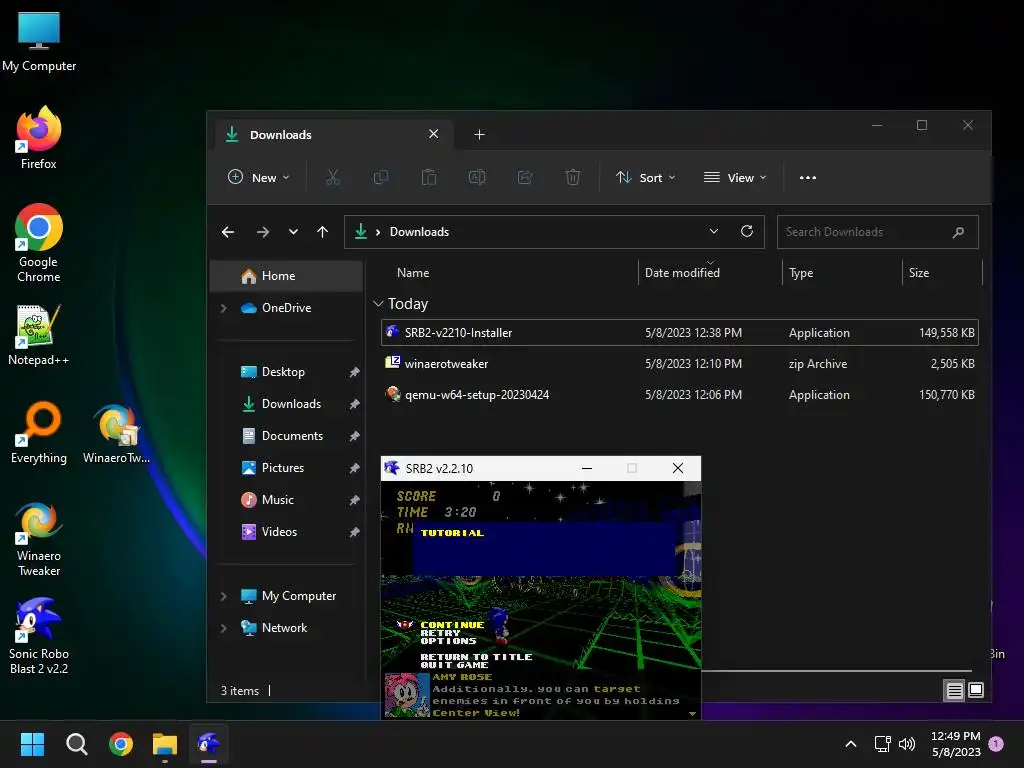This screenshot has height=768, width=1024.
Task: Open Everything search desktop shortcut
Action: click(39, 432)
